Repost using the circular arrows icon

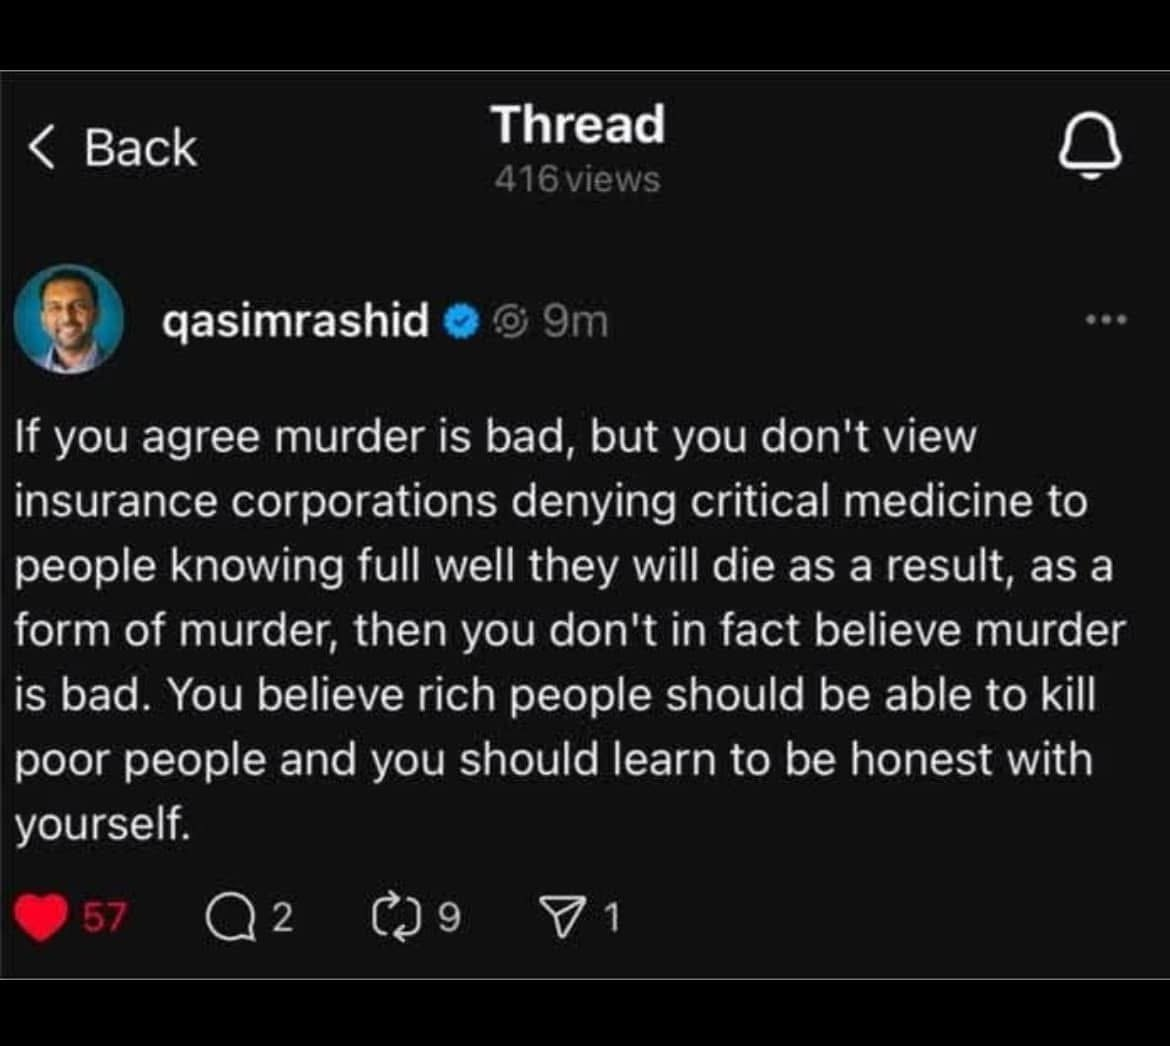pyautogui.click(x=395, y=918)
